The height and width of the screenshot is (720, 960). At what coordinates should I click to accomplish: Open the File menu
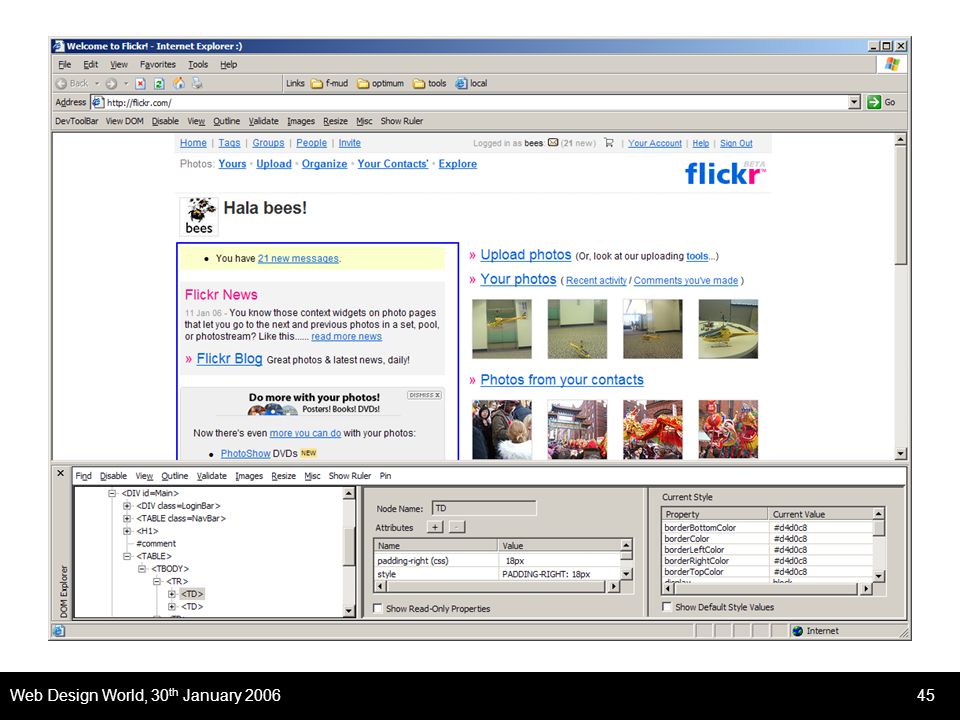click(x=65, y=64)
